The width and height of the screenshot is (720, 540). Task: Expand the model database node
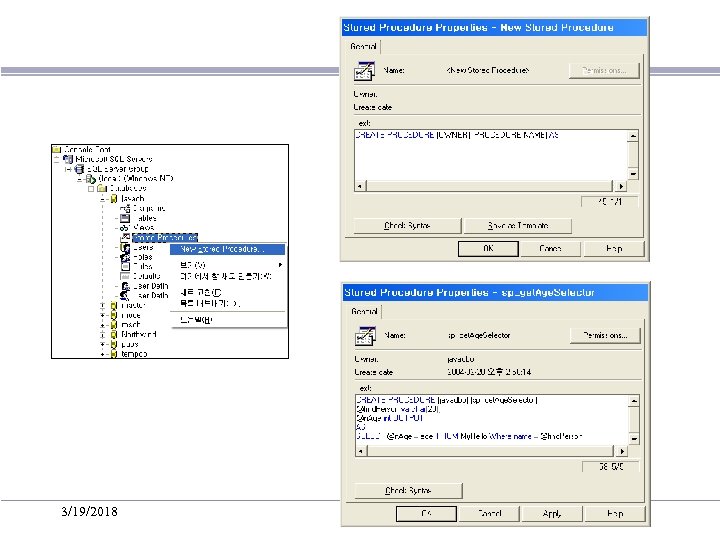tap(102, 315)
